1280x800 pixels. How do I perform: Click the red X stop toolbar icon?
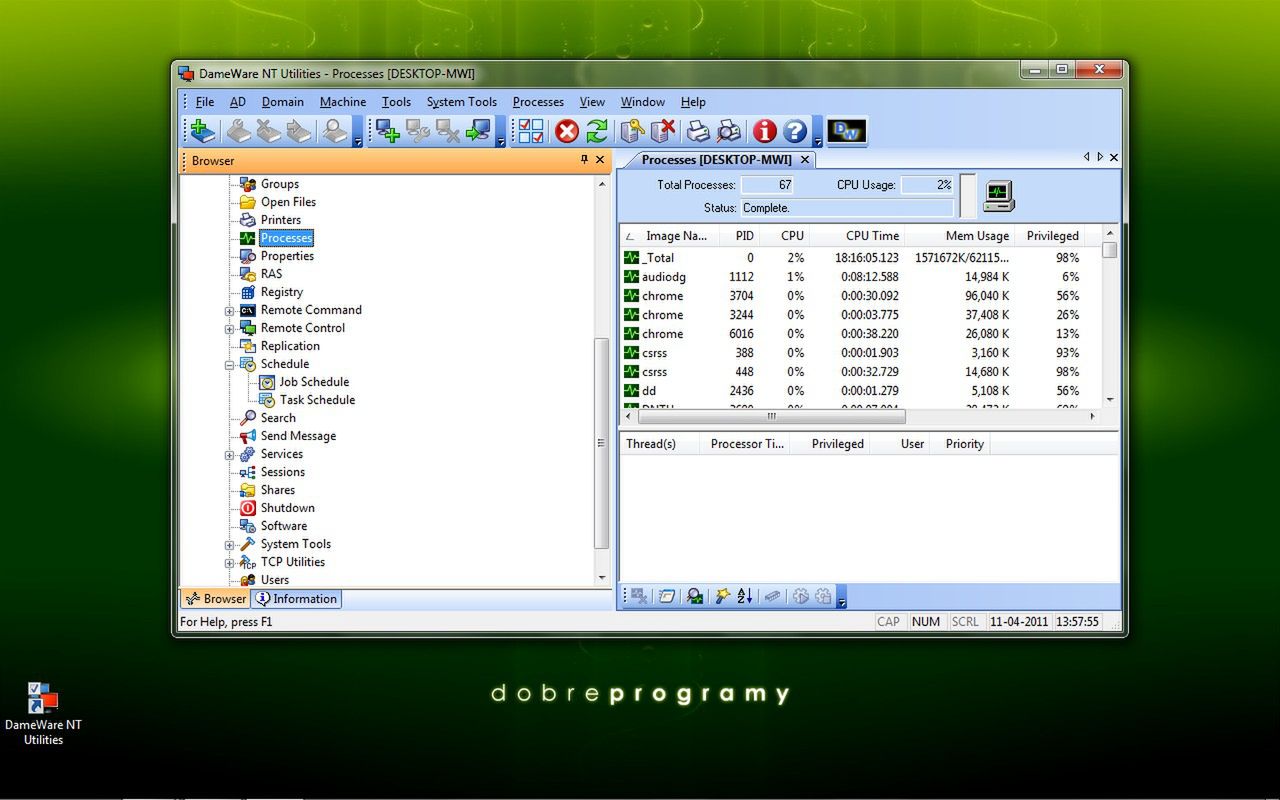point(567,131)
